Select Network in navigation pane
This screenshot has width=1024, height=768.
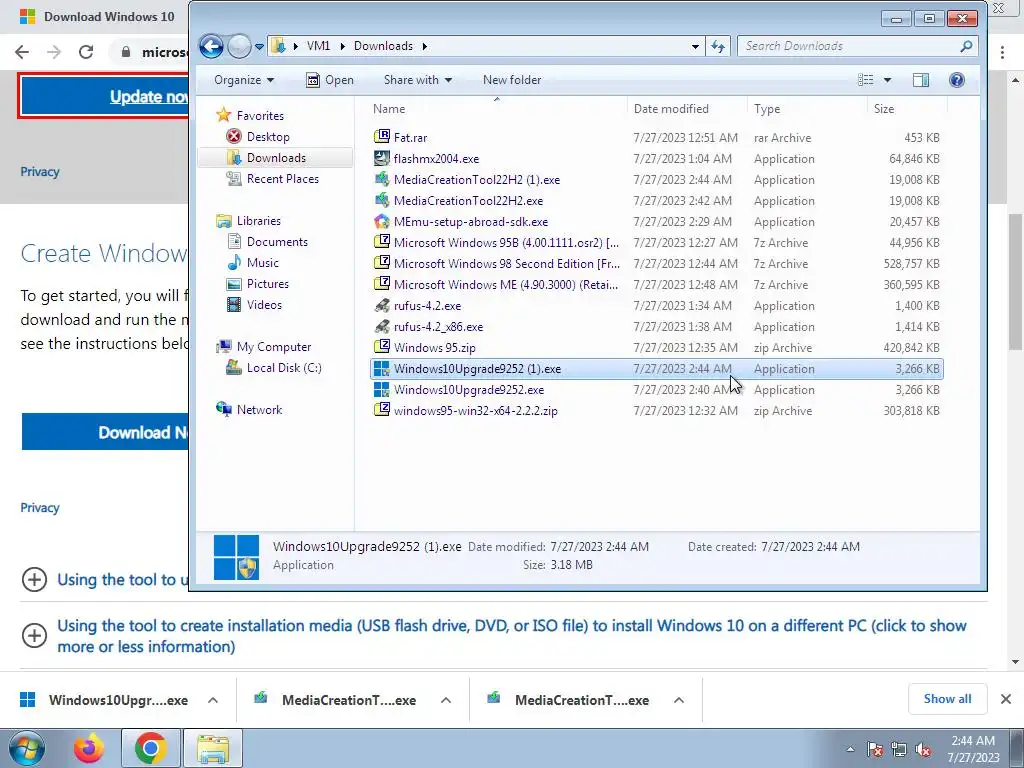(259, 409)
